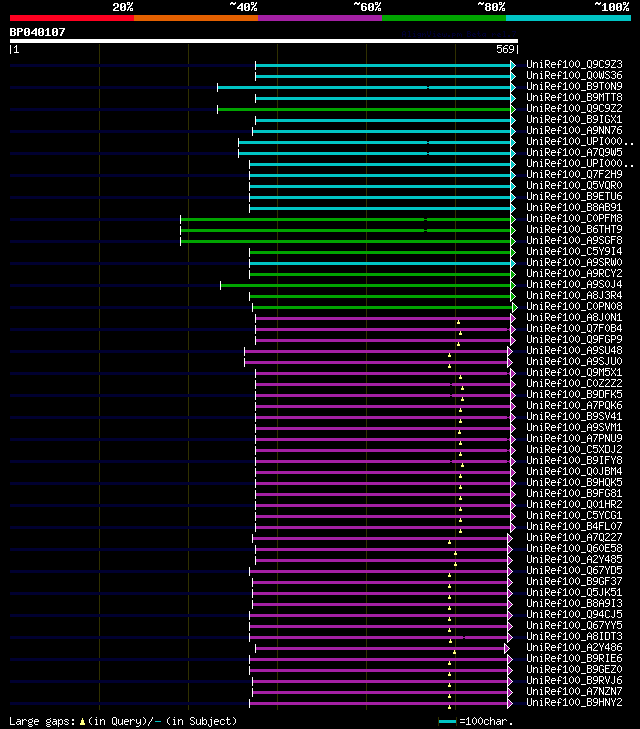
Task: Select the UniRef100_B9GF37 label
Action: click(574, 582)
